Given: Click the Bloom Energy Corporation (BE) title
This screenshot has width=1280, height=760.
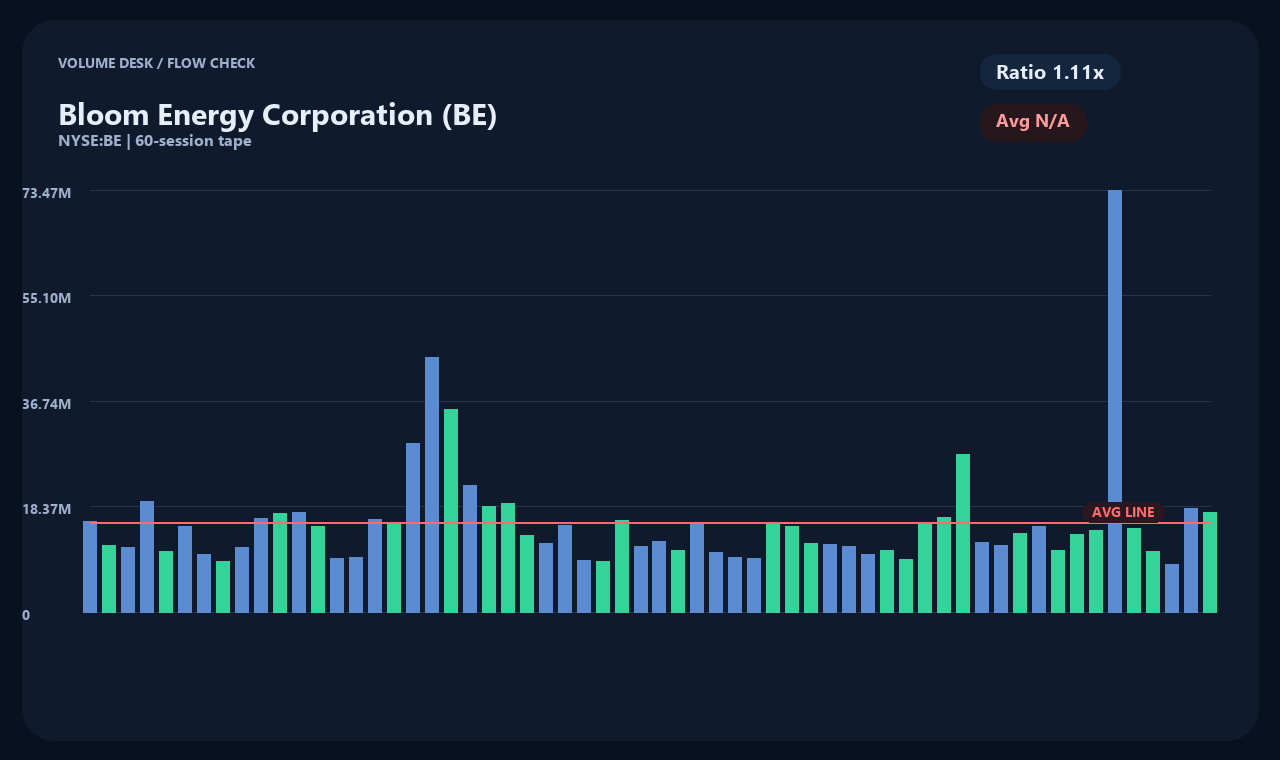Looking at the screenshot, I should coord(278,115).
